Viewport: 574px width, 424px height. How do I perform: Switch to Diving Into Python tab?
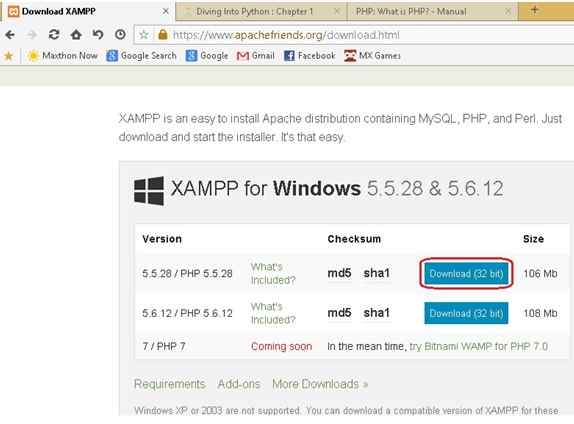pyautogui.click(x=260, y=12)
